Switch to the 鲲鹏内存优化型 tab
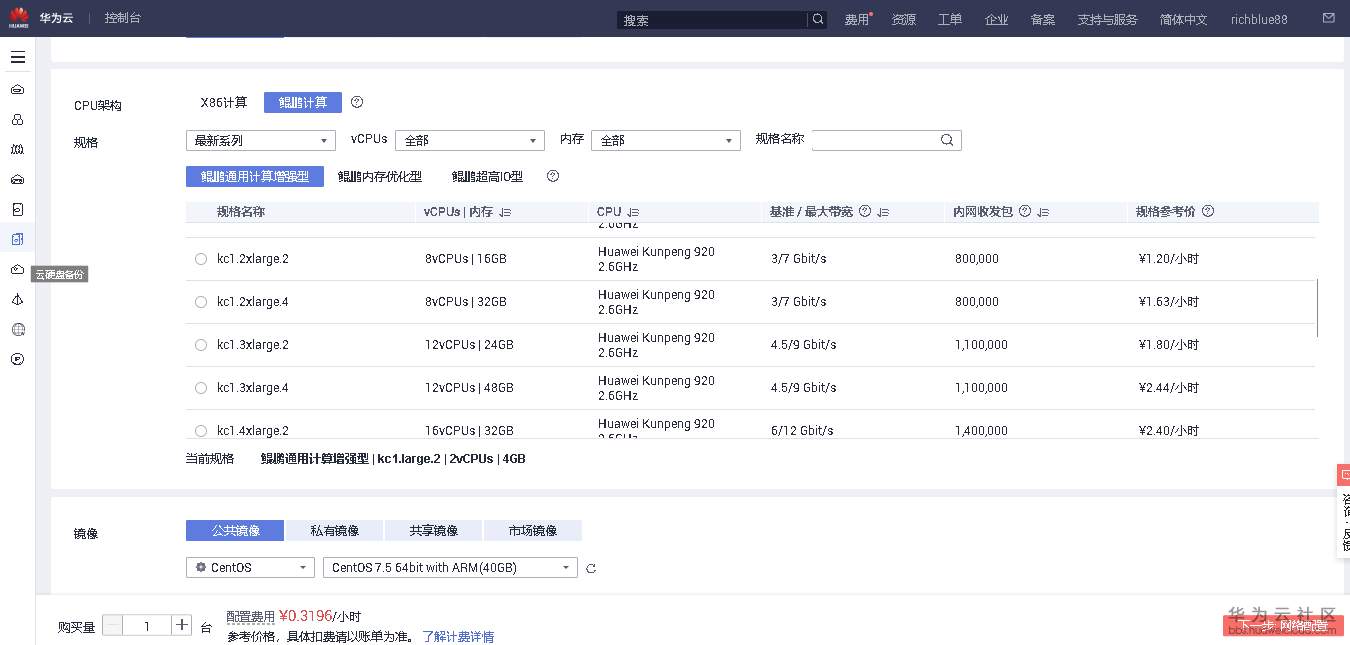 pos(380,176)
